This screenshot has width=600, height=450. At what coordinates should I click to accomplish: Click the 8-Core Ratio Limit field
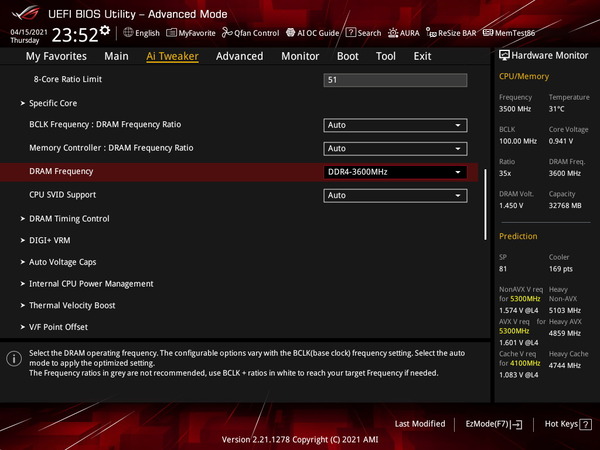[395, 80]
